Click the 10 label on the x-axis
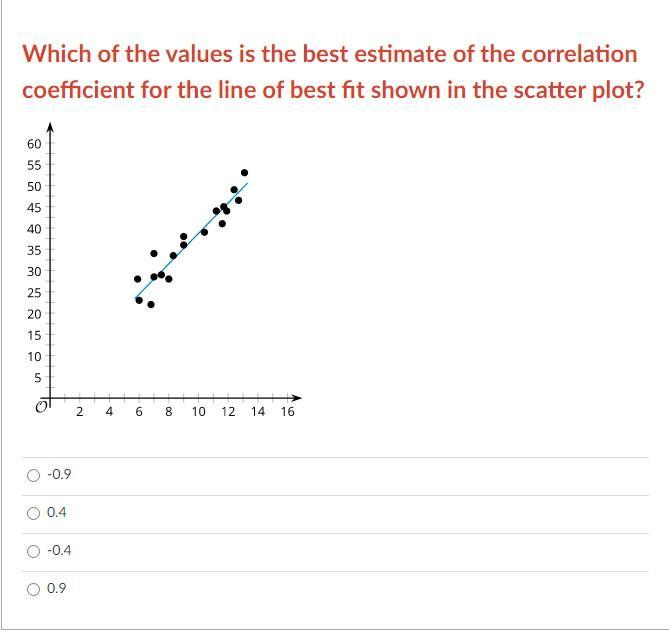The height and width of the screenshot is (632, 669). (x=198, y=411)
